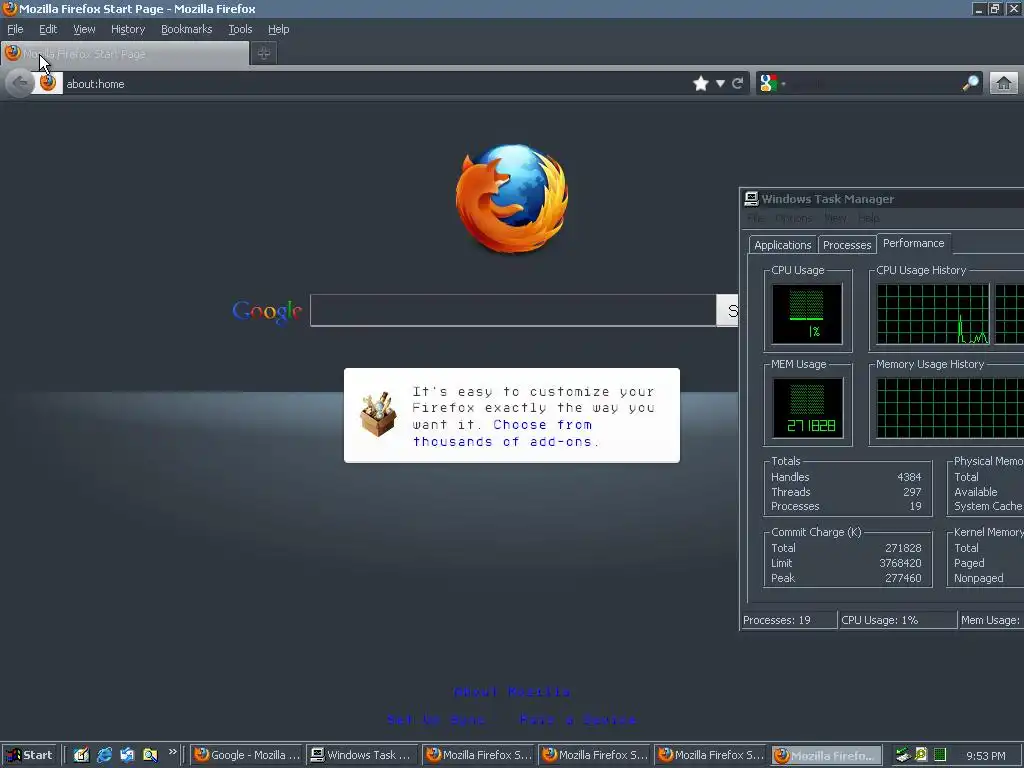Click the Handles value 4384

click(909, 477)
